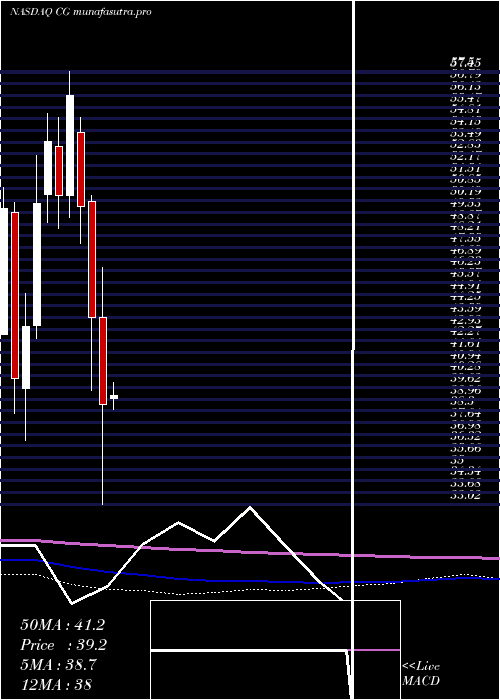
Task: Click the NASDAQ CG munafasutra.pro chart title
Action: 80,12
